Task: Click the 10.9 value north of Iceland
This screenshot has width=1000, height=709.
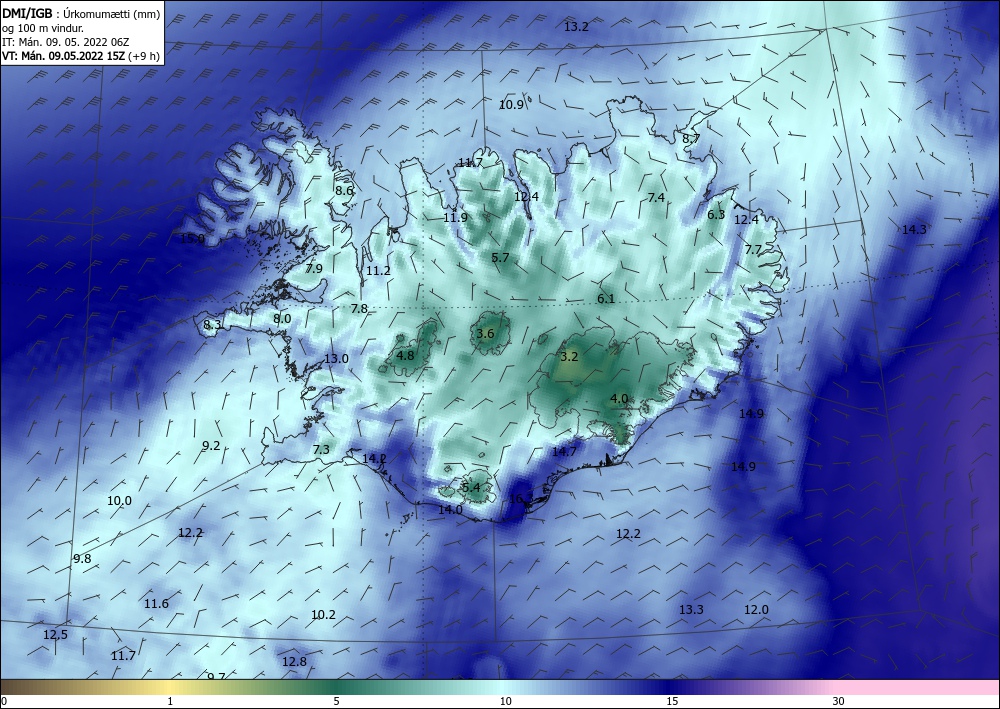Action: pyautogui.click(x=511, y=105)
